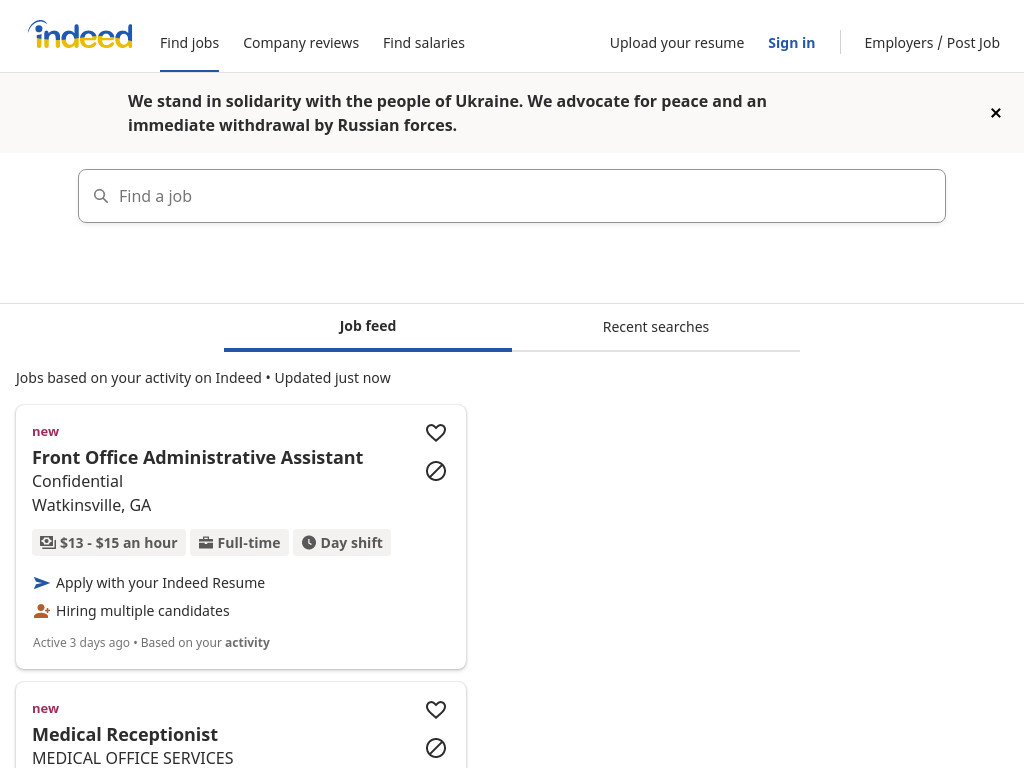Click 'Confidential' company name

(x=78, y=481)
